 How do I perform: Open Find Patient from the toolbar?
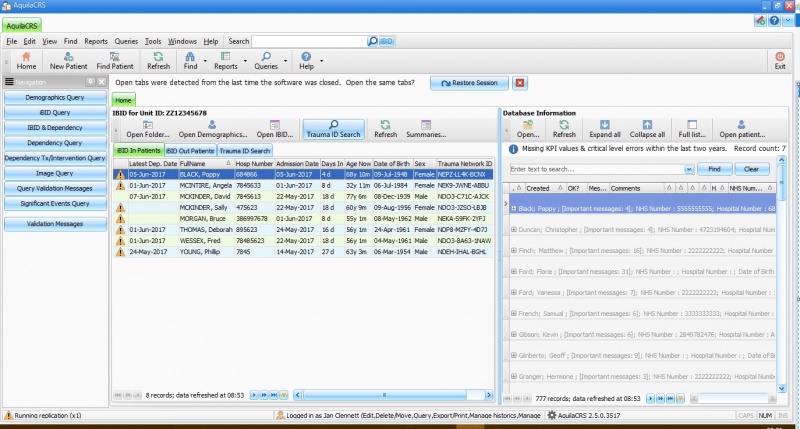pyautogui.click(x=115, y=60)
